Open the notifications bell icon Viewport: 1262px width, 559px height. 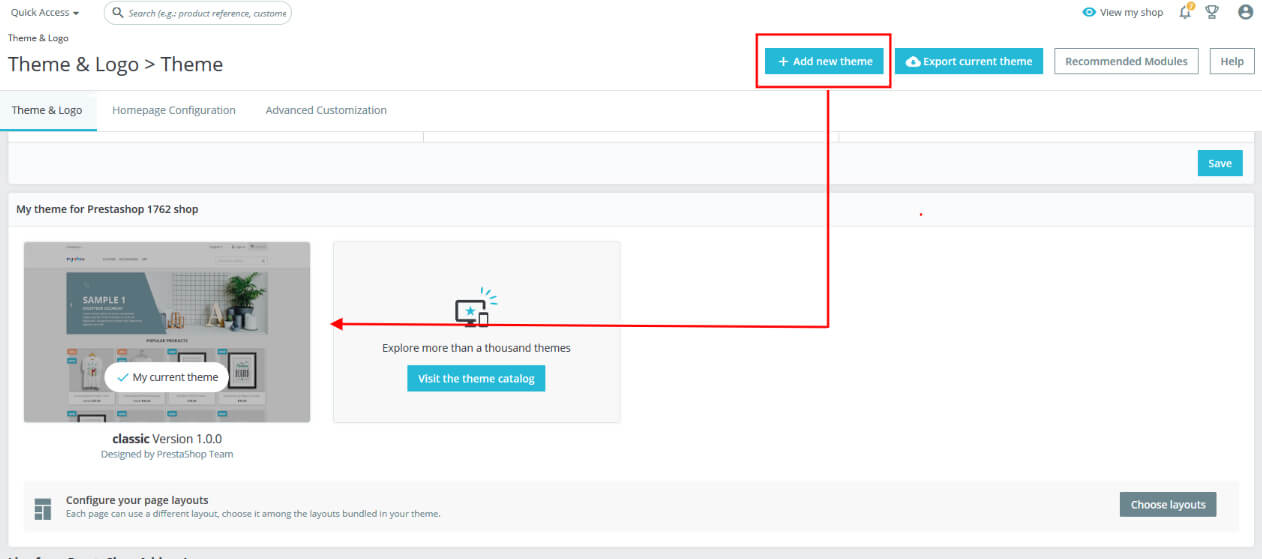pyautogui.click(x=1185, y=12)
